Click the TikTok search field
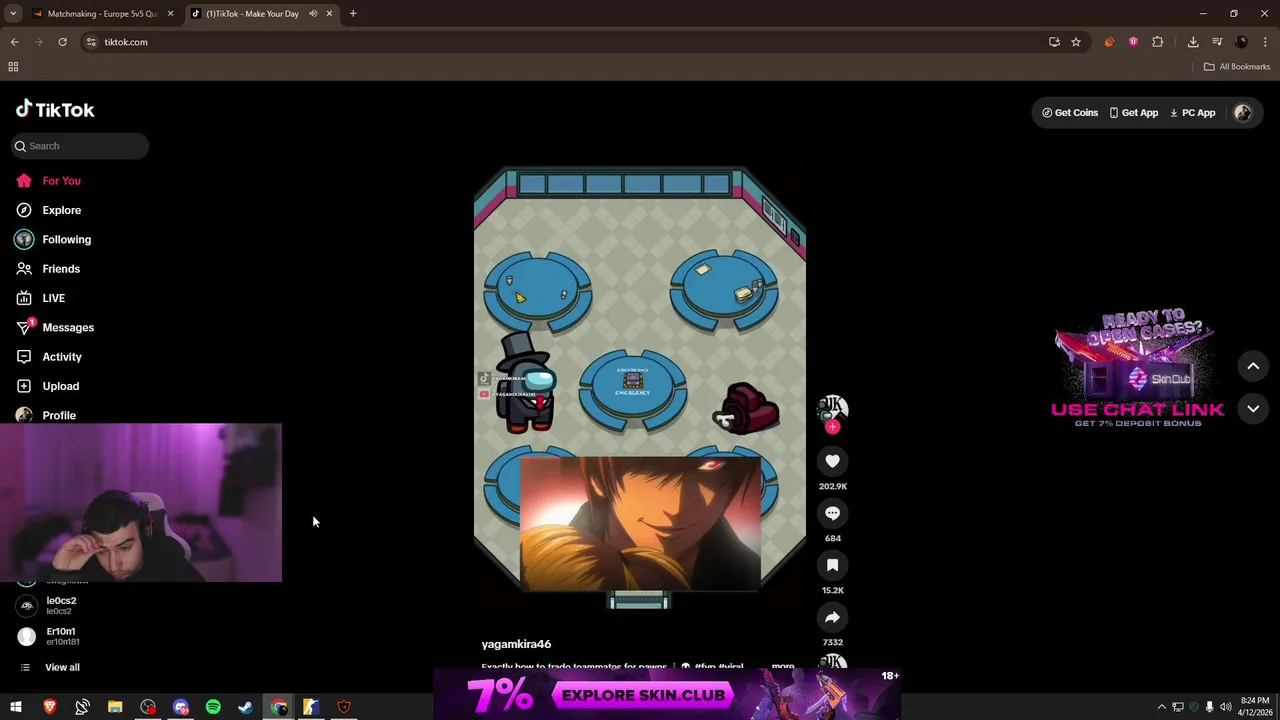 pyautogui.click(x=80, y=146)
